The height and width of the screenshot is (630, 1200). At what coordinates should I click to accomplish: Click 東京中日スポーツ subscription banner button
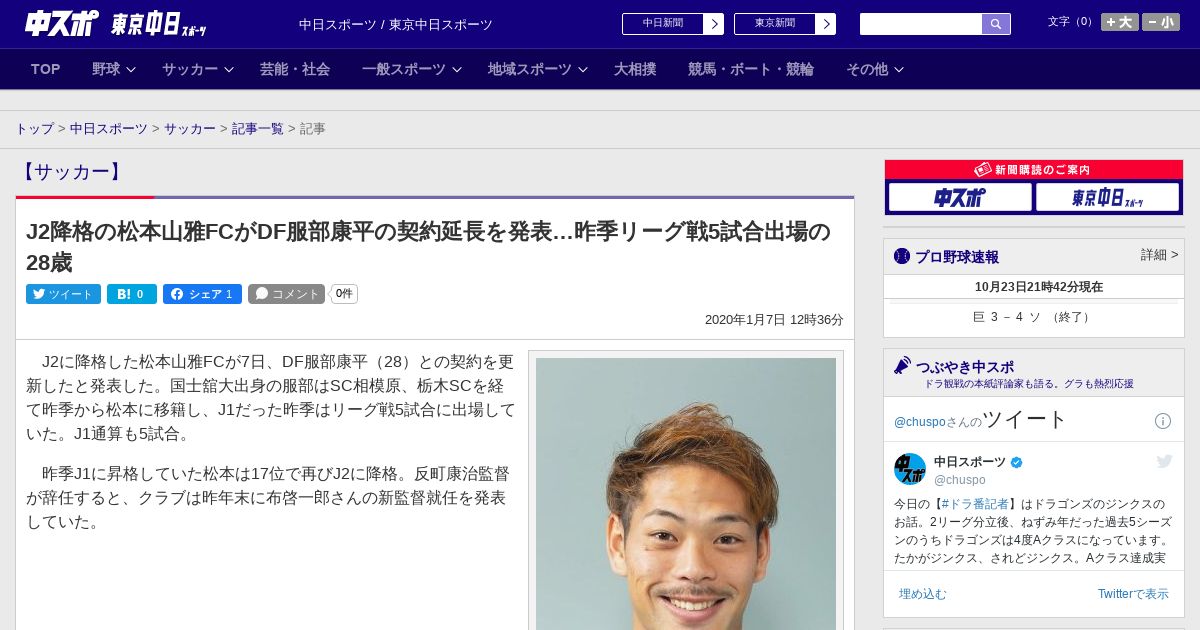click(1107, 197)
